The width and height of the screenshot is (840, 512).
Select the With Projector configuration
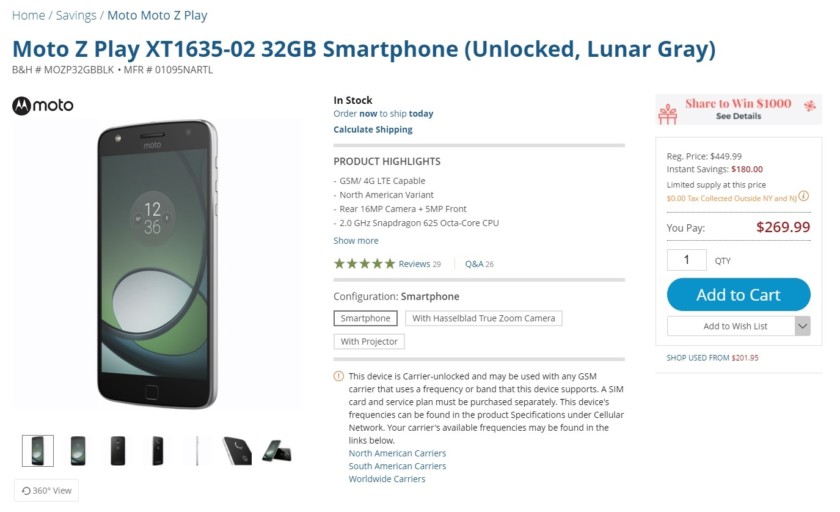coord(369,341)
